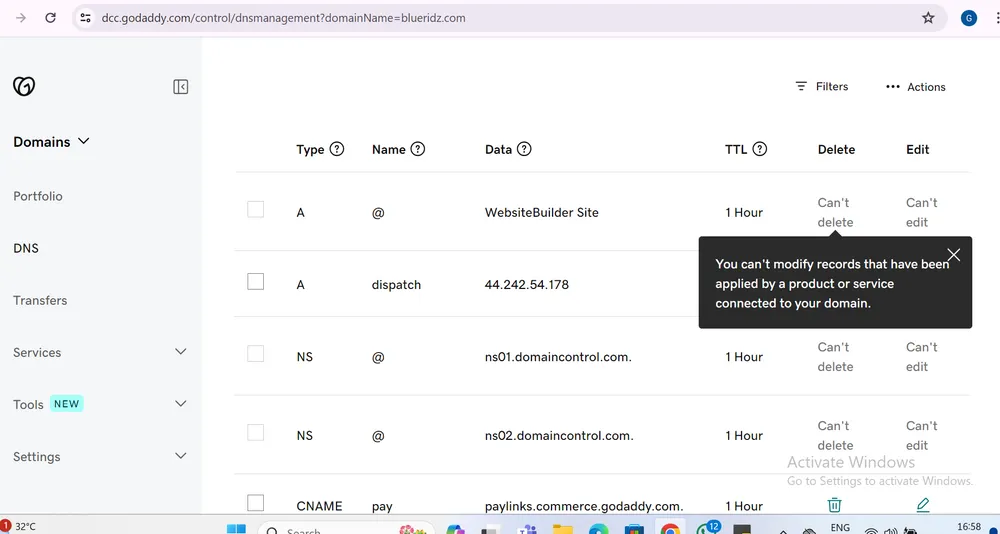Click the dispatch record name
Viewport: 1000px width, 534px height.
pos(397,285)
